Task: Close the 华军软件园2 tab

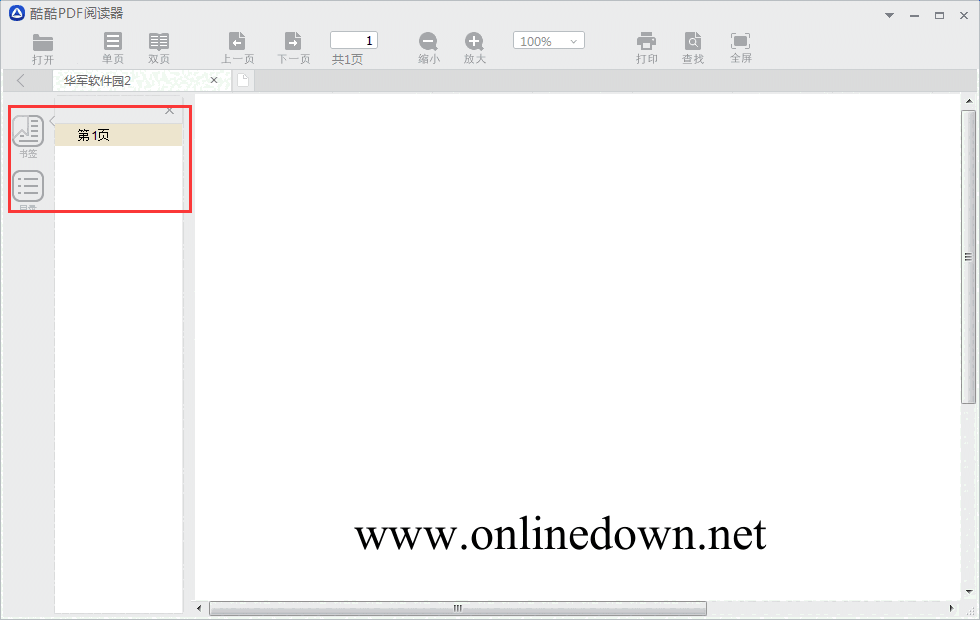Action: pos(214,80)
